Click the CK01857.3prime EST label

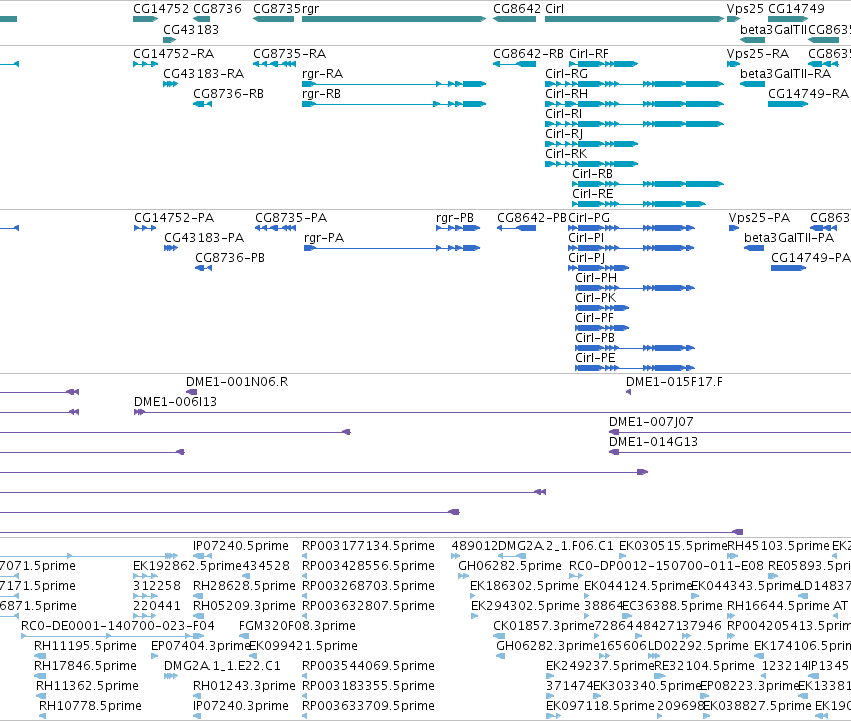point(544,625)
